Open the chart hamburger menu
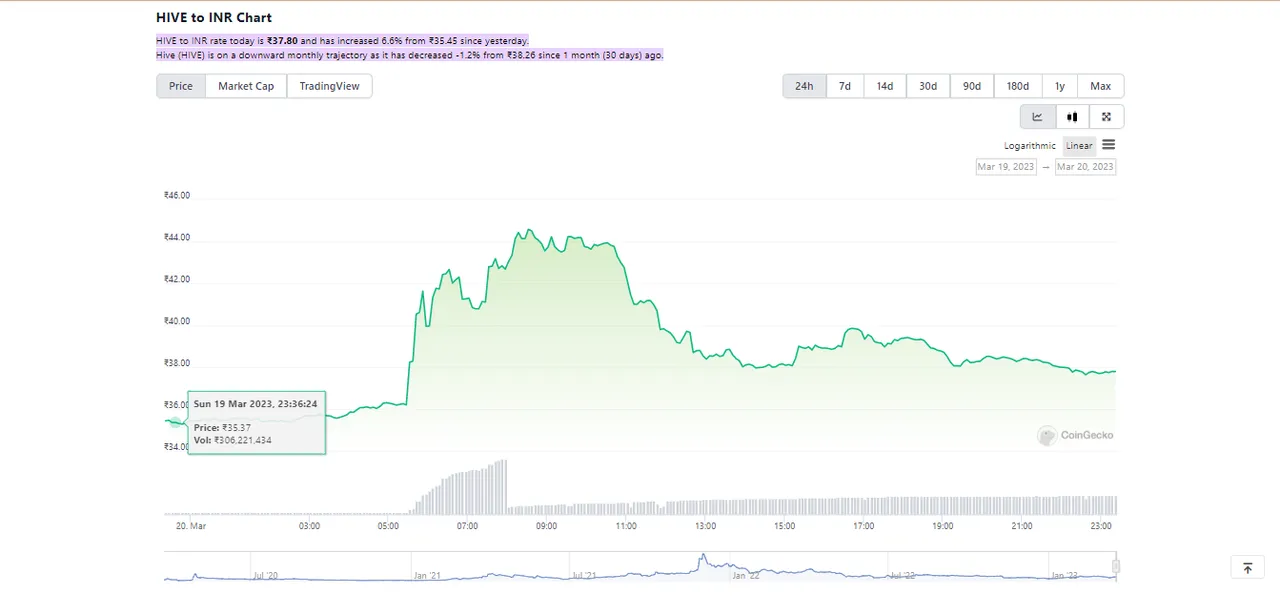 1108,145
